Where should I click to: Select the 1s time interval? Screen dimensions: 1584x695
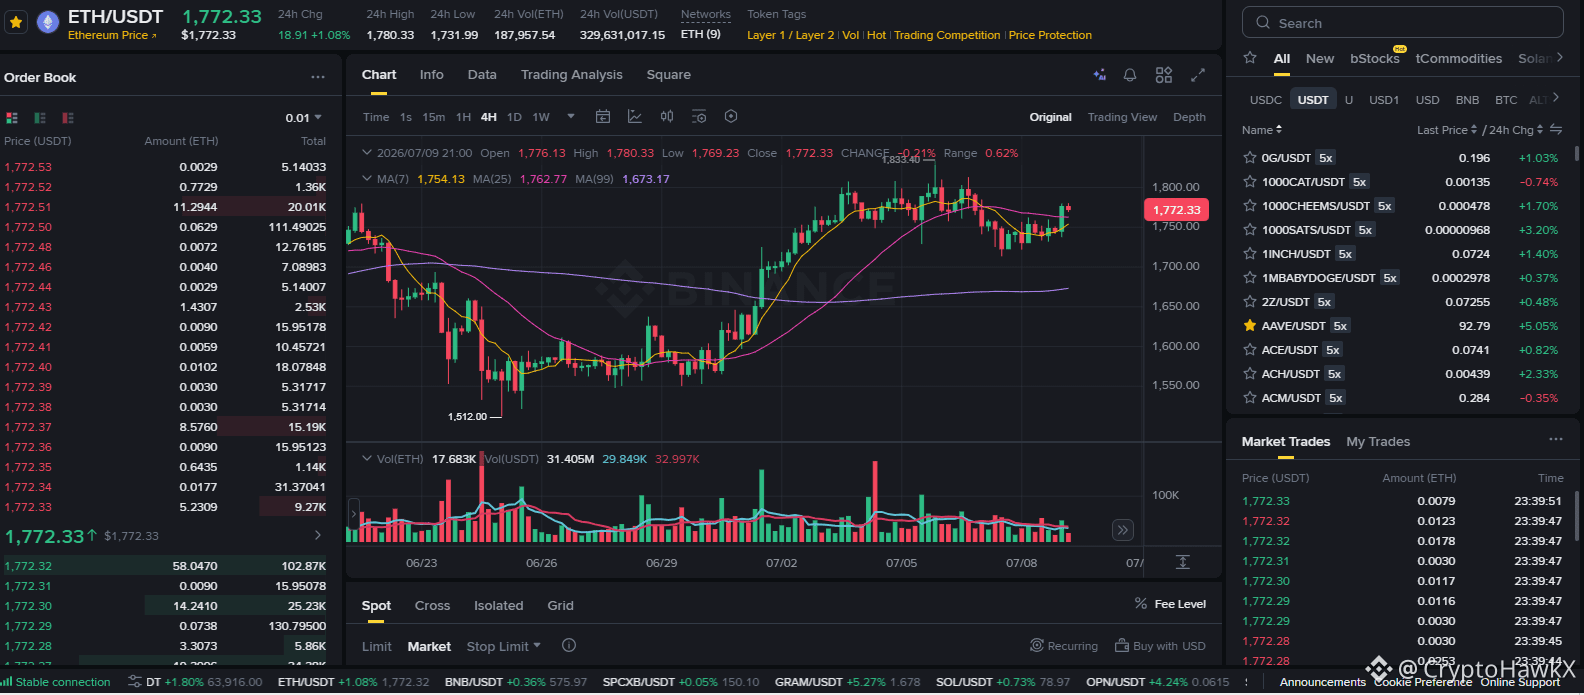coord(406,117)
